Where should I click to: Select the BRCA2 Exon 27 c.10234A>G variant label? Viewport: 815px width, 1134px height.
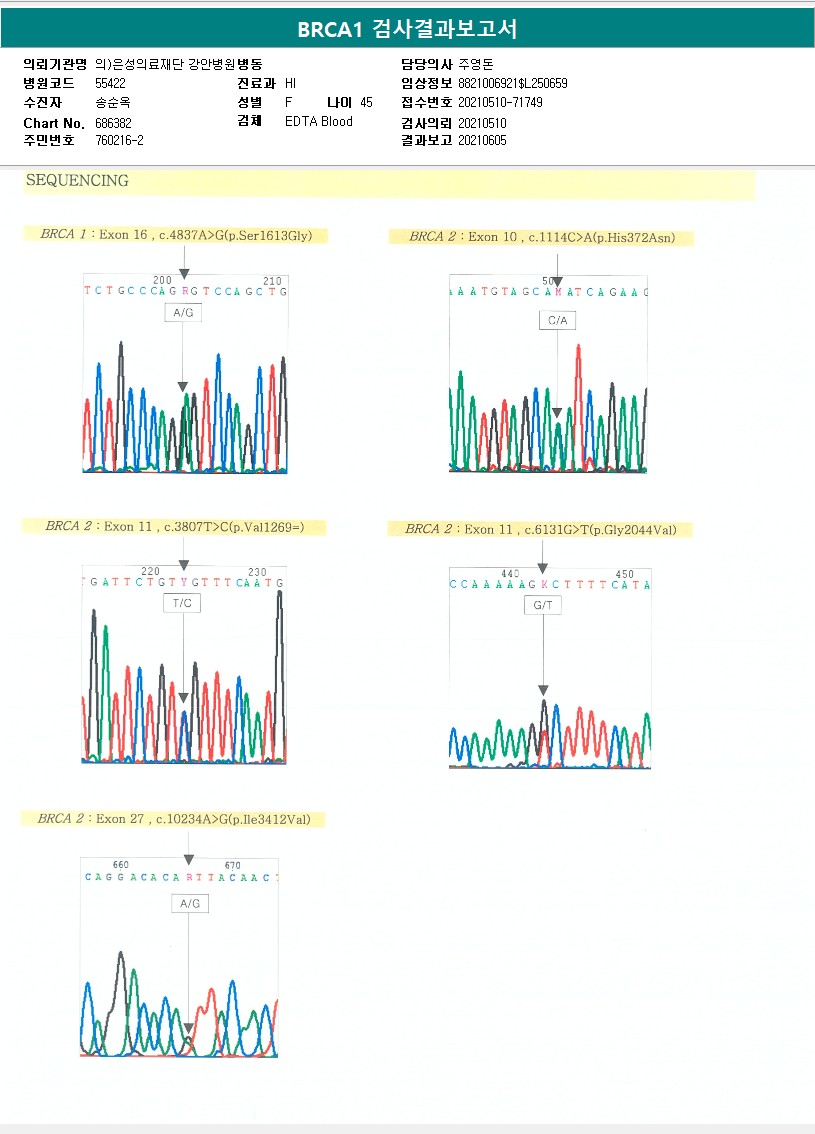[x=175, y=819]
